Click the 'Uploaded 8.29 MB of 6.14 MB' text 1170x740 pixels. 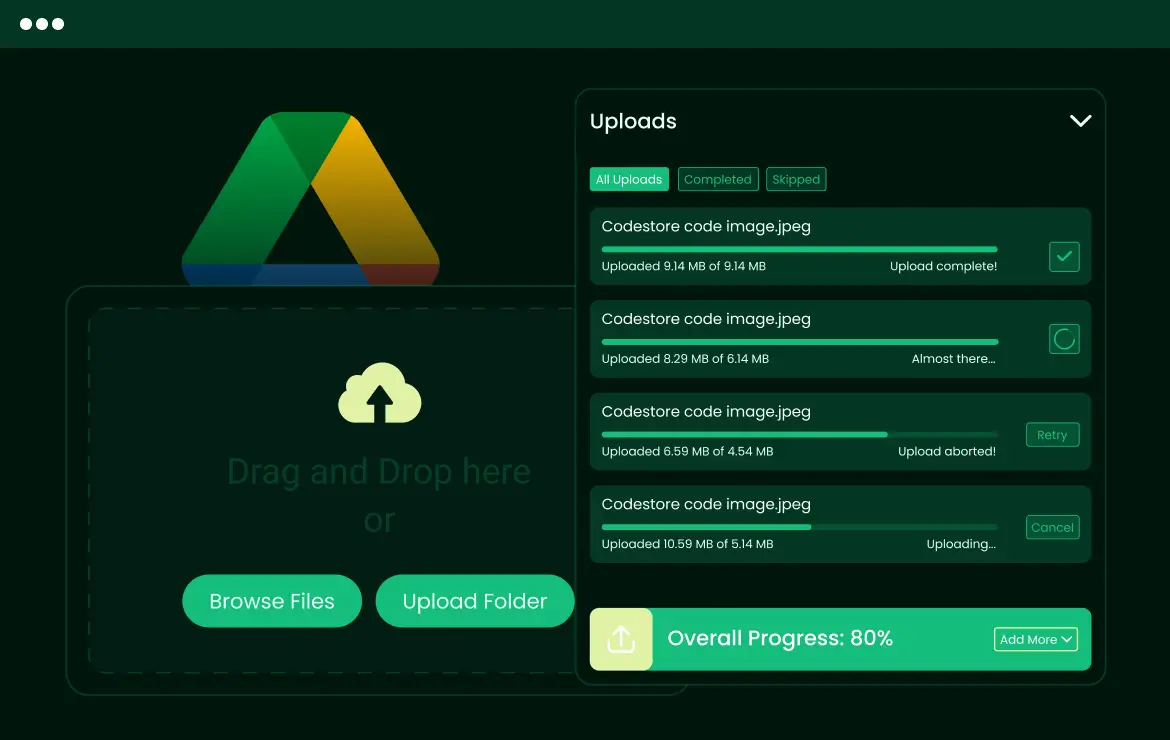pyautogui.click(x=685, y=359)
